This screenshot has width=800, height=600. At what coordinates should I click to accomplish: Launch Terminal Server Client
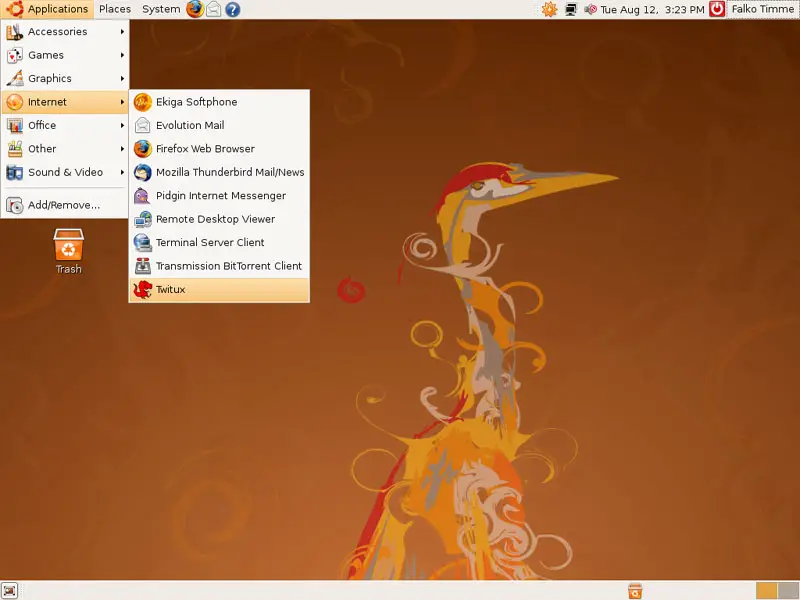coord(219,243)
